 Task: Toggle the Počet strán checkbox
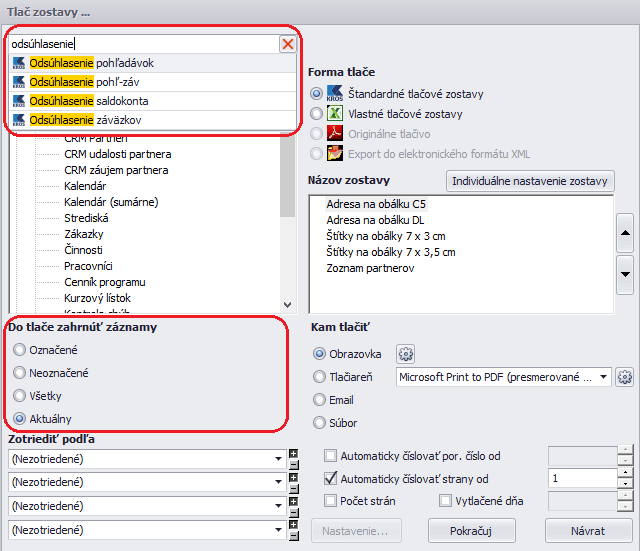point(331,500)
